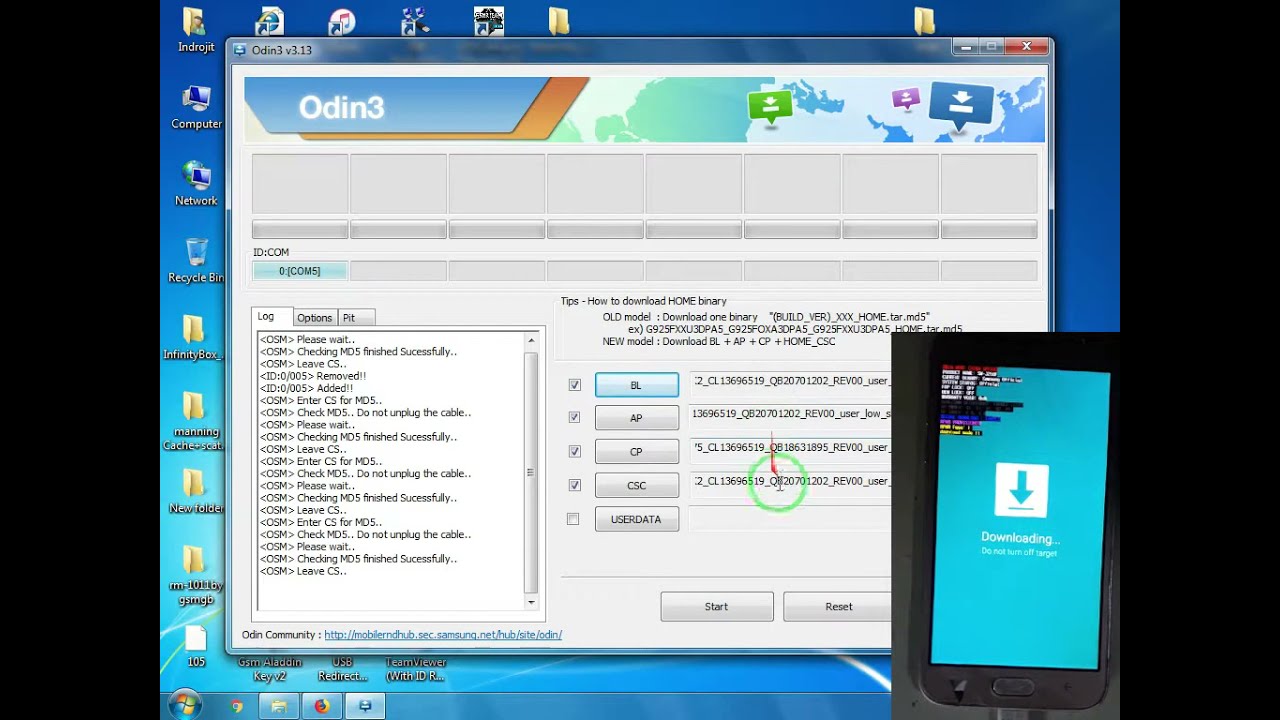Viewport: 1280px width, 720px height.
Task: Open the Indrojit user folder icon
Action: point(195,29)
